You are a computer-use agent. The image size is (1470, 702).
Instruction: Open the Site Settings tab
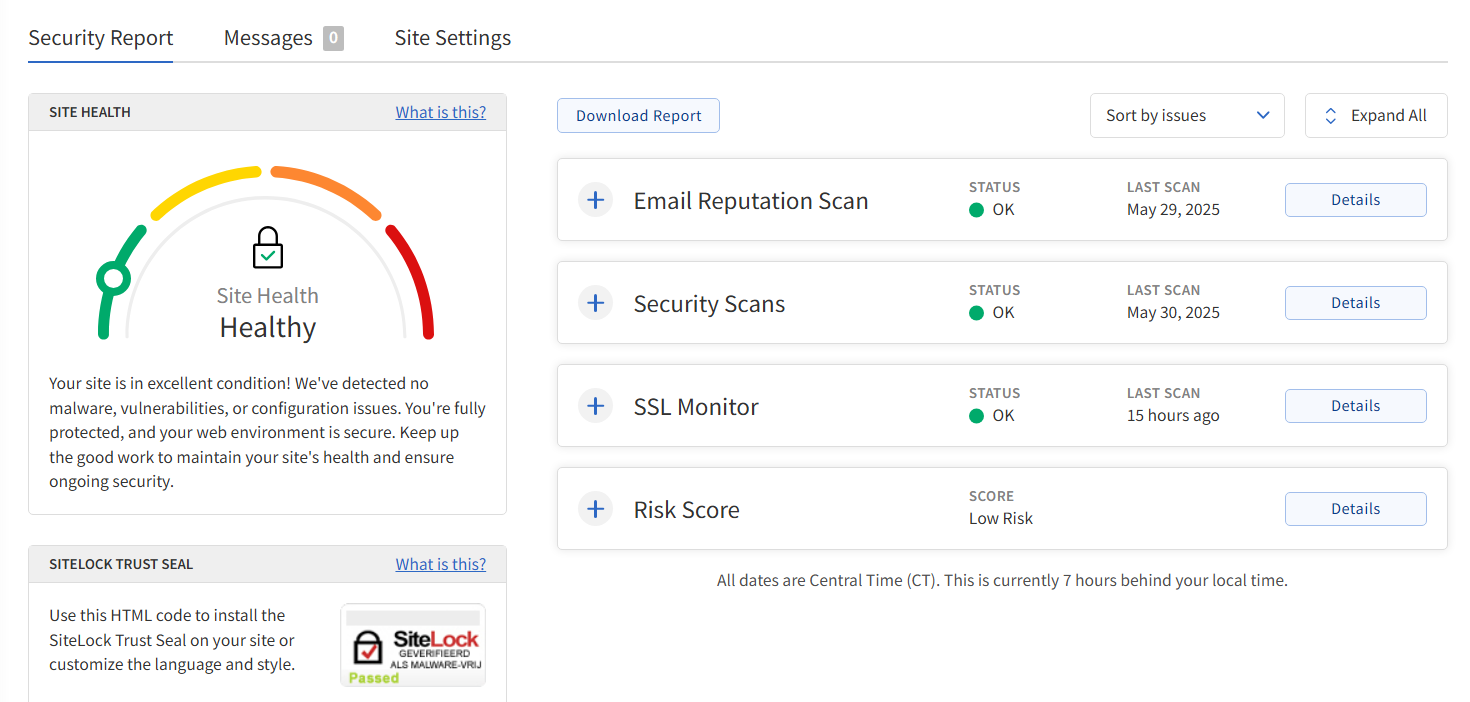(x=453, y=38)
